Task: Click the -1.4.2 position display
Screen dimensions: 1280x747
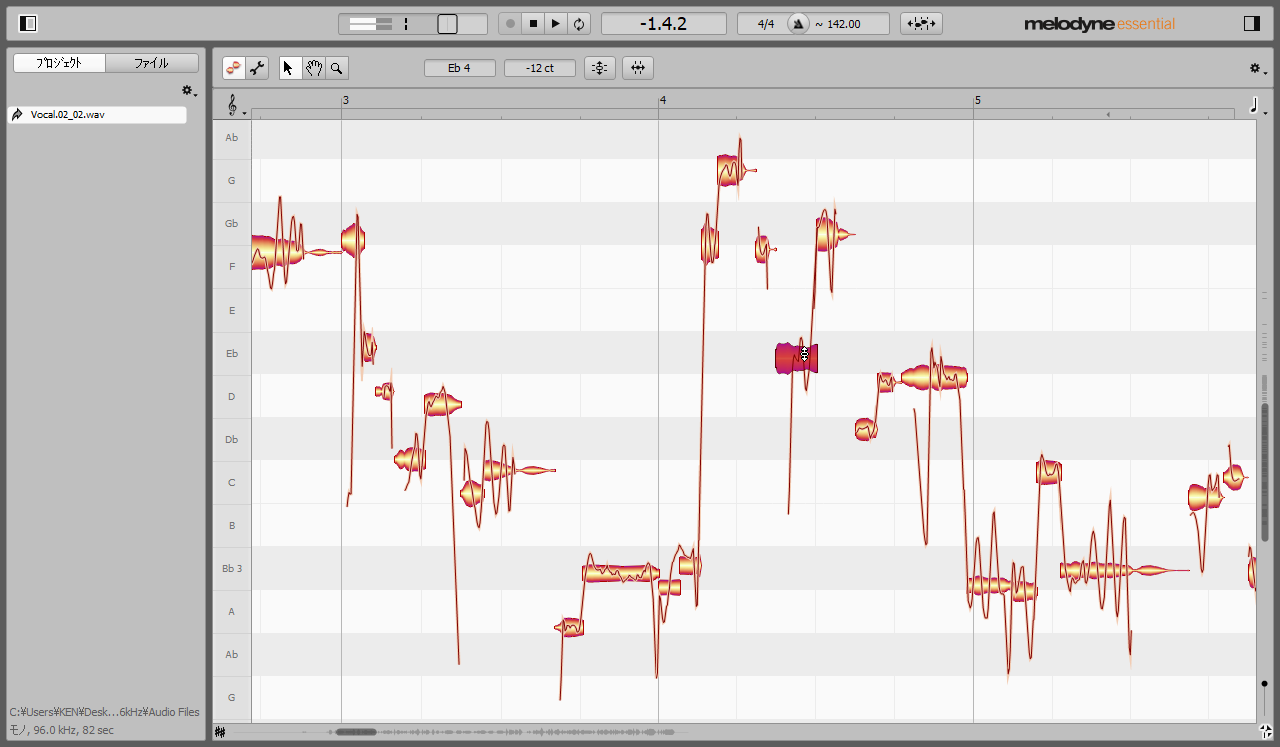Action: coord(664,23)
